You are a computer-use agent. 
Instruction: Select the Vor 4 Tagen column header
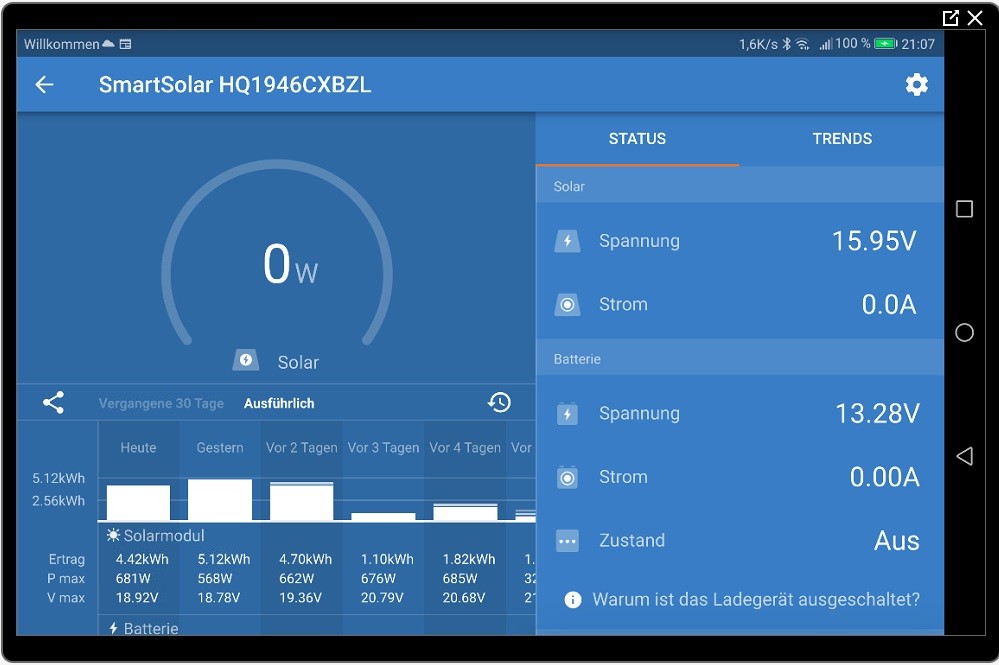(464, 448)
